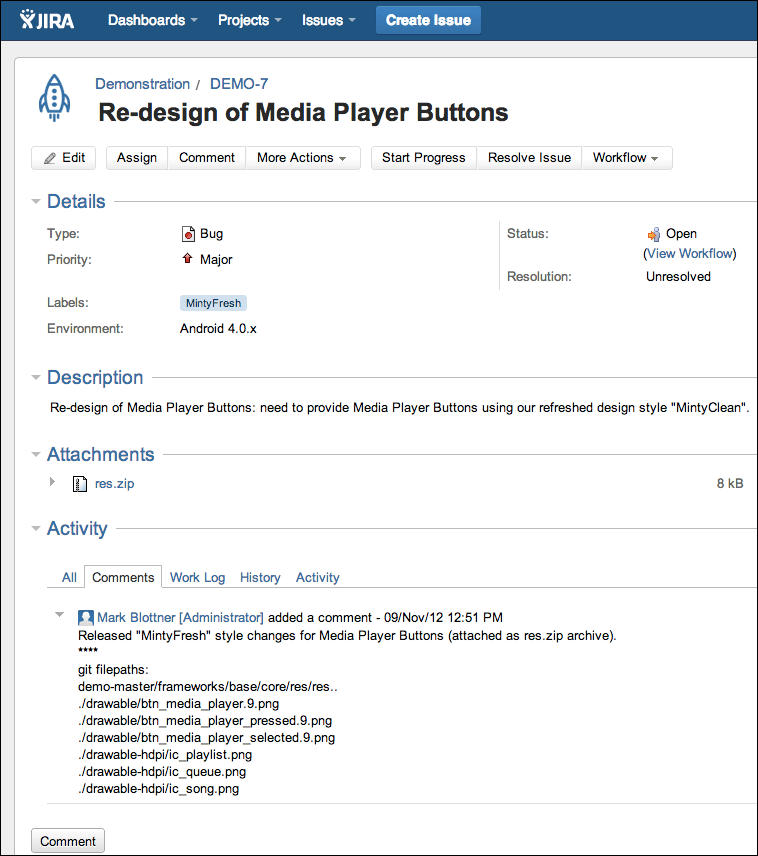Viewport: 758px width, 856px height.
Task: Open the More Actions dropdown
Action: 303,158
